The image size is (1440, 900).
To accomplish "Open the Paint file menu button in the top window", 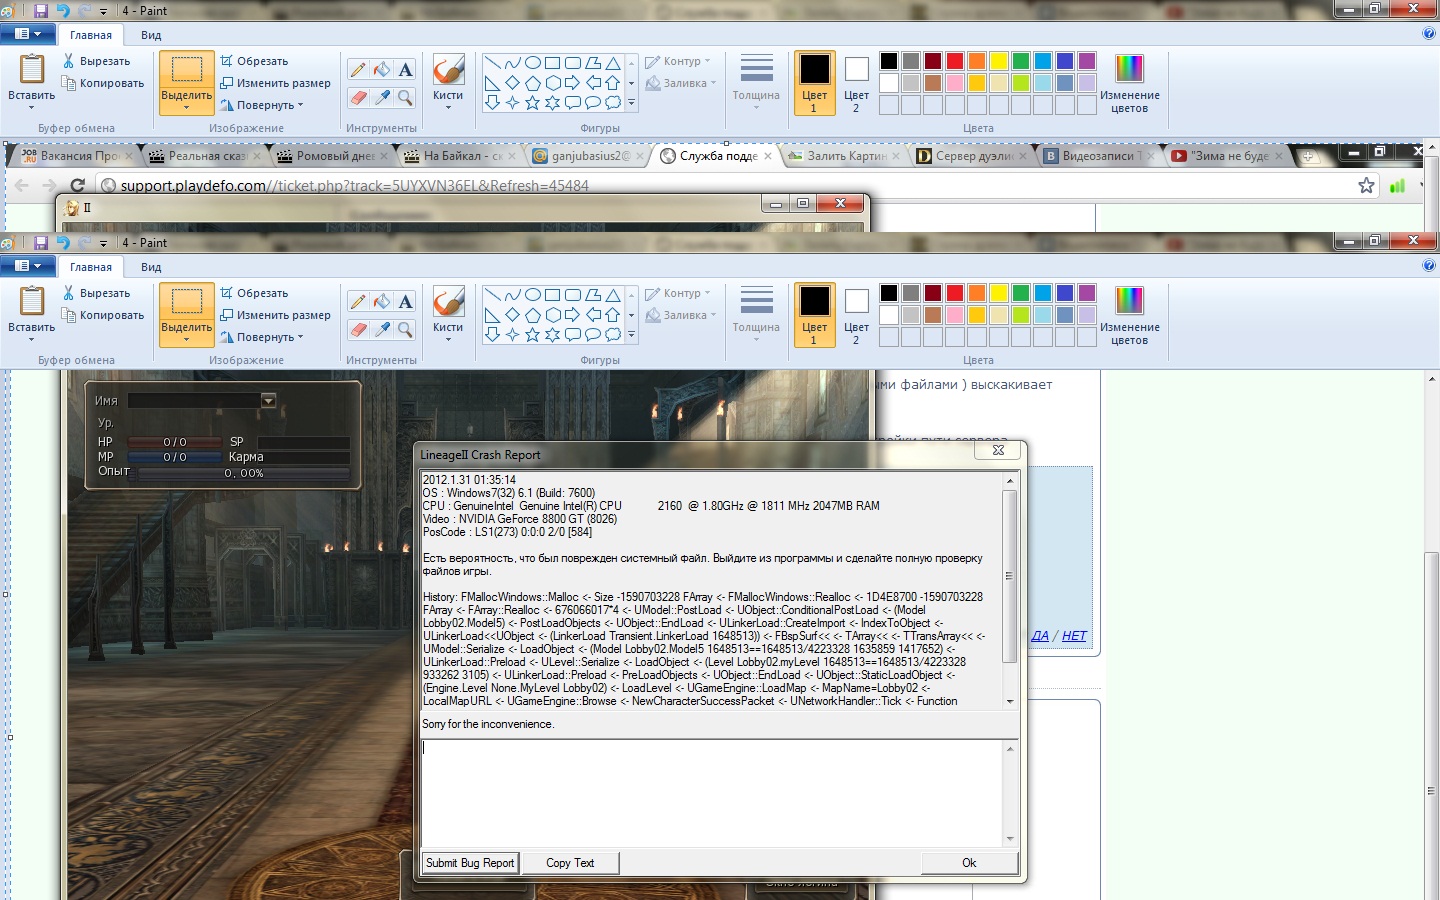I will click(x=28, y=34).
